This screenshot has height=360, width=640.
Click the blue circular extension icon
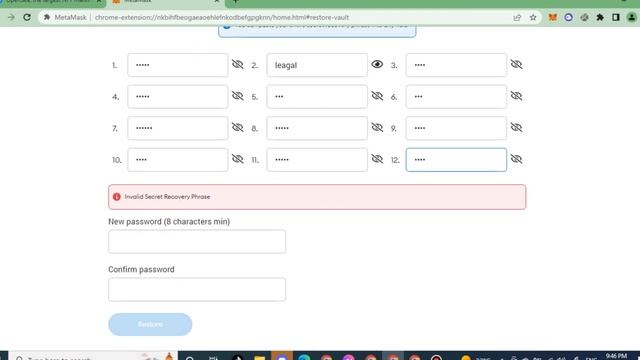tap(569, 17)
